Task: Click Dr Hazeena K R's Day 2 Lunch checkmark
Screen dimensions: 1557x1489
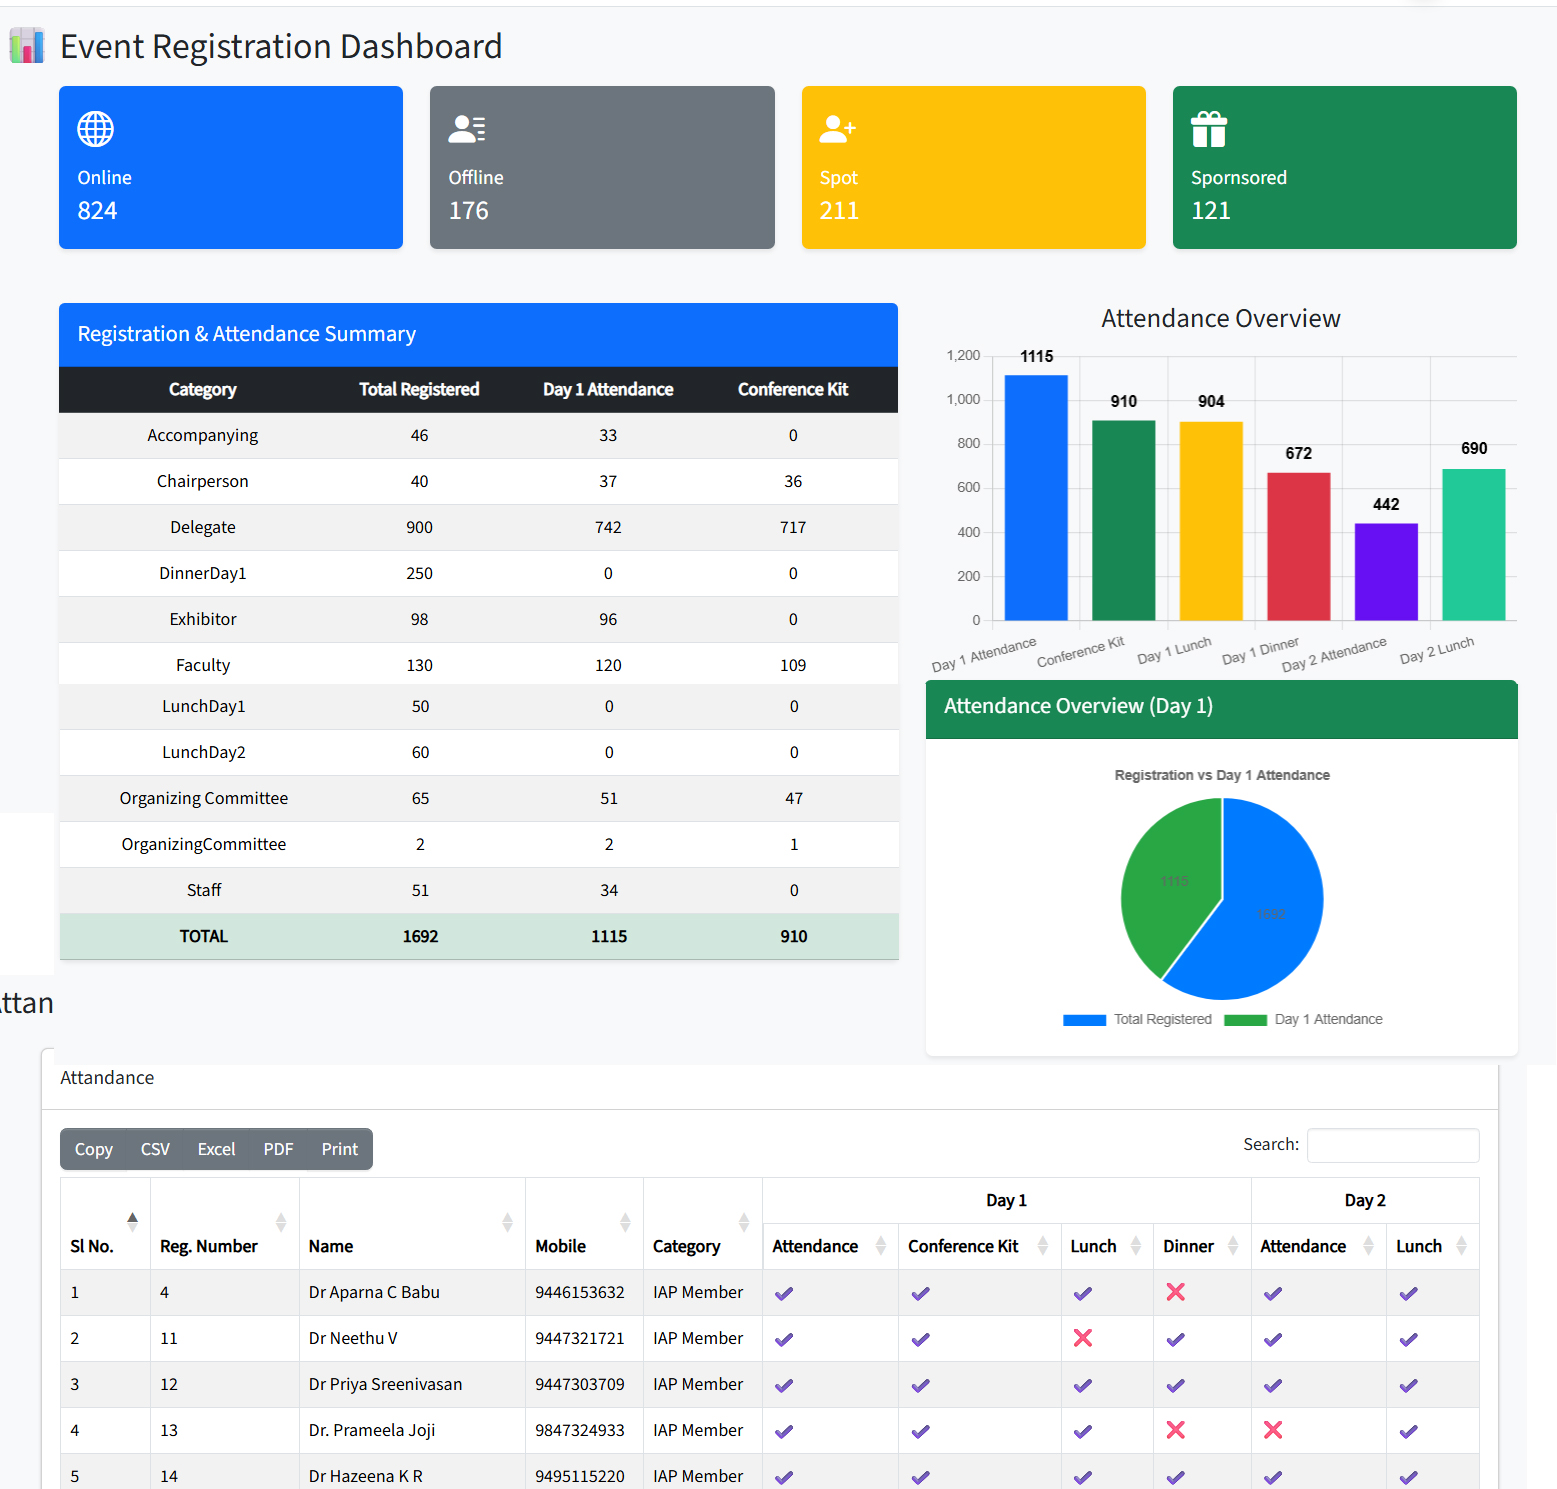Action: [1407, 1477]
